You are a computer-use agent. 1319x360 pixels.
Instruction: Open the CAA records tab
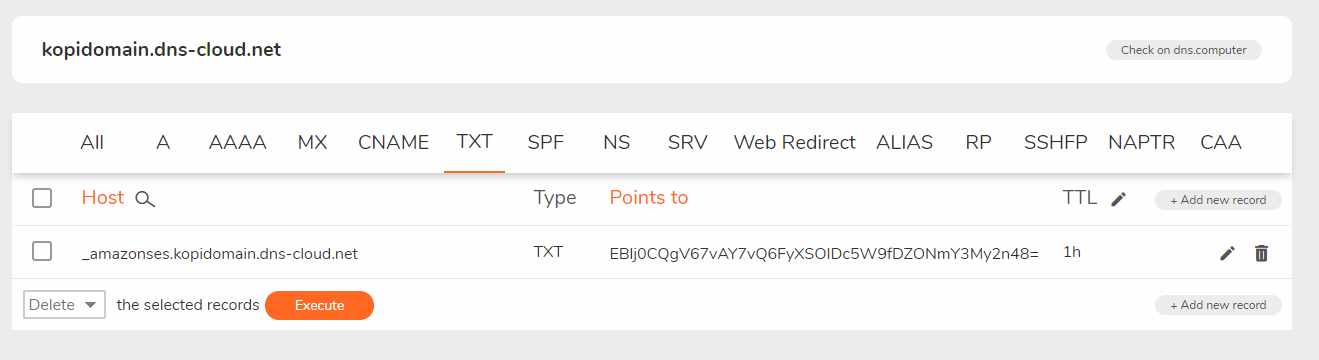point(1221,142)
